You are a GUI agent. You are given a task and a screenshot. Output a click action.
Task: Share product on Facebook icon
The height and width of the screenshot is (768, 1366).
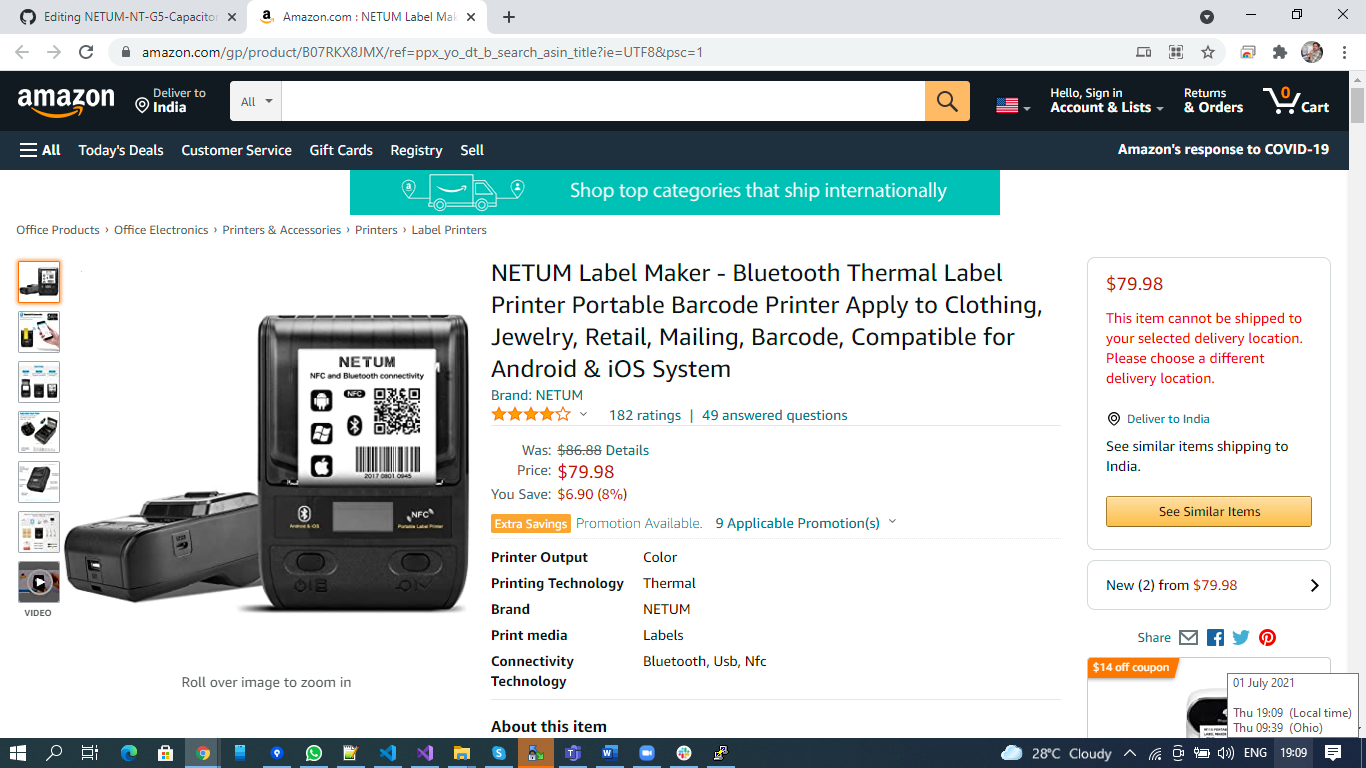pos(1215,637)
